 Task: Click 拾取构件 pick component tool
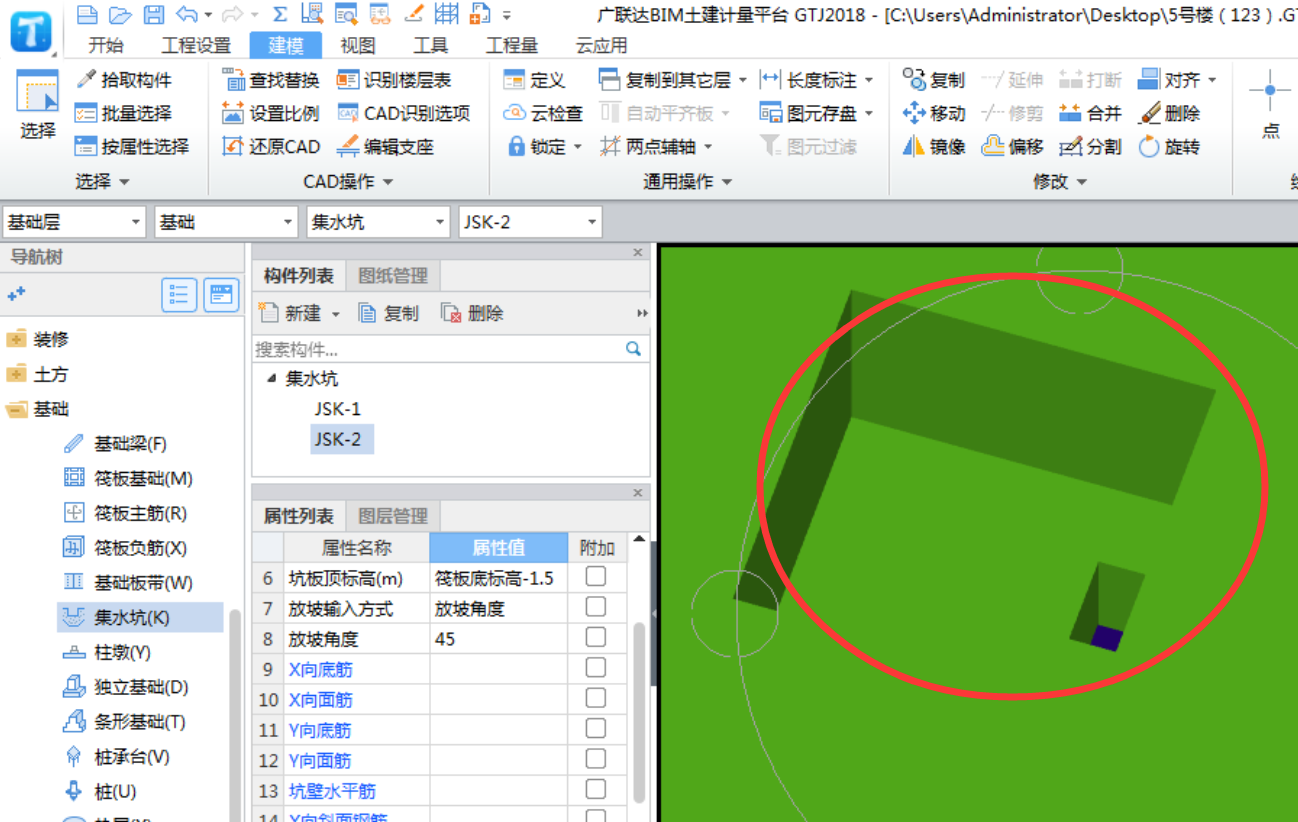124,80
